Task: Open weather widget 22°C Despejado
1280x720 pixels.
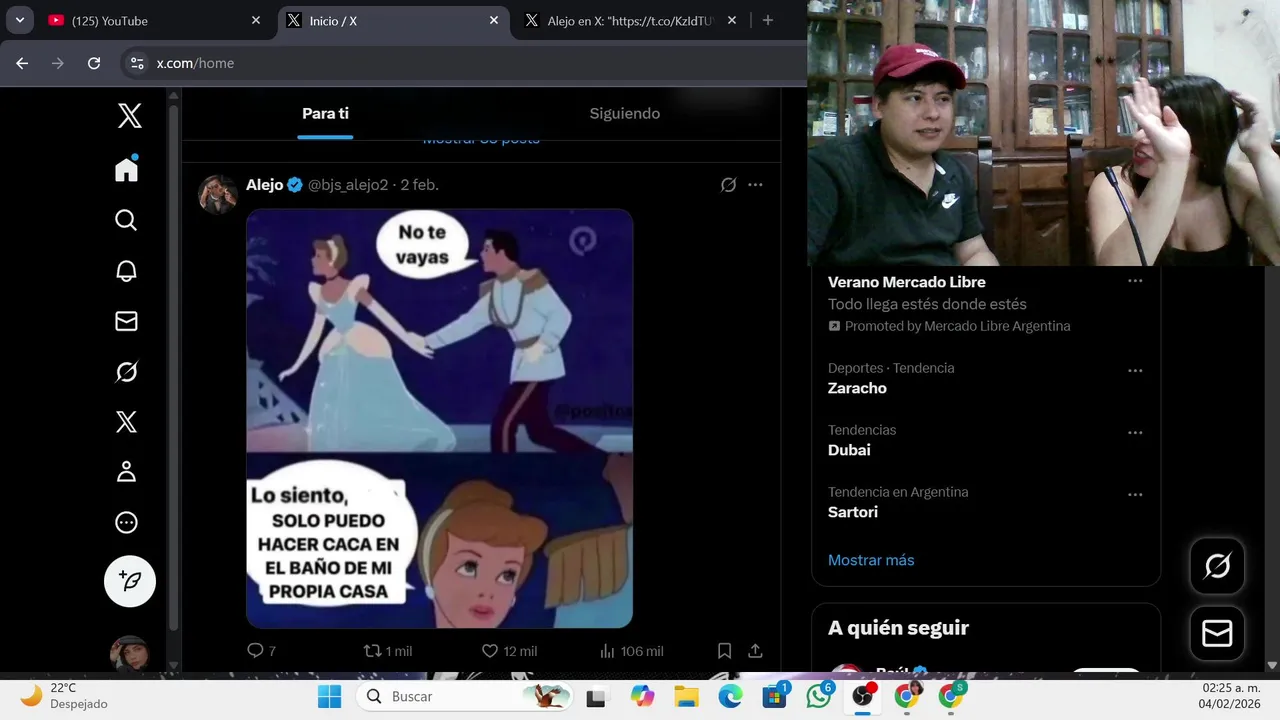Action: click(x=64, y=696)
